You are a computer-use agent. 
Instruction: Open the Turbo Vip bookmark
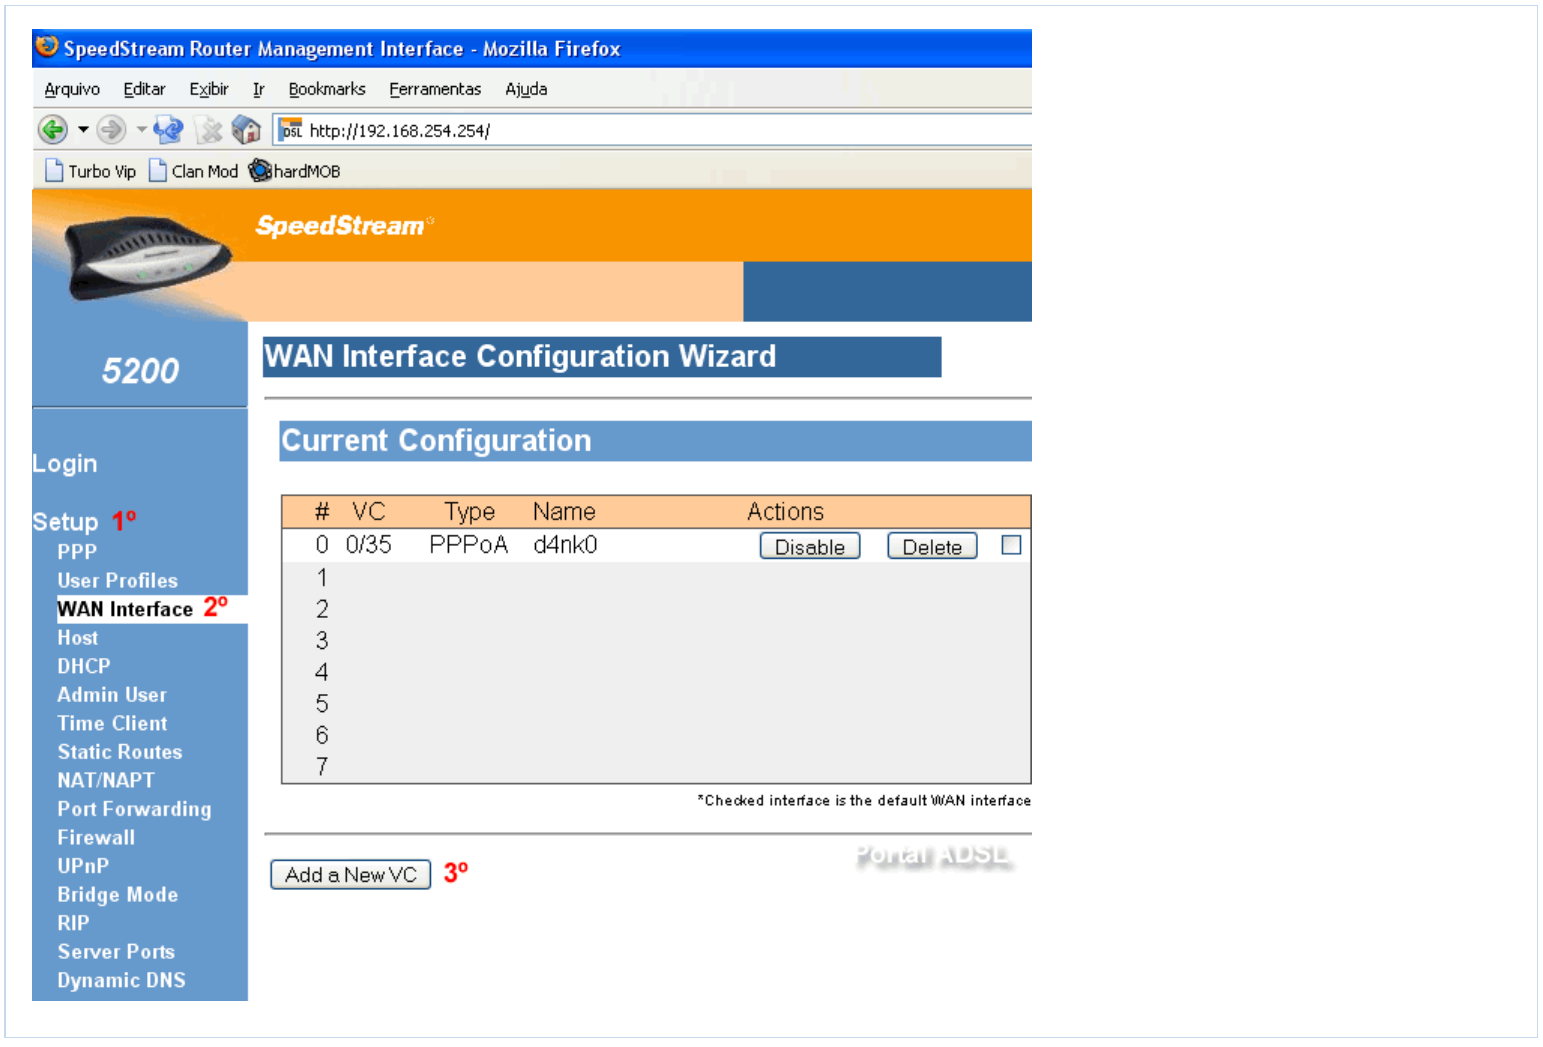[x=90, y=171]
